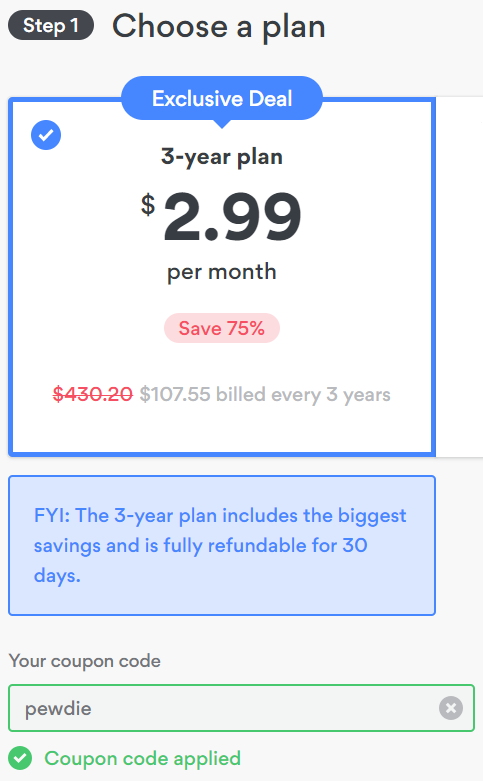This screenshot has height=781, width=483.
Task: Click the dollar sign beside the price
Action: click(x=148, y=205)
